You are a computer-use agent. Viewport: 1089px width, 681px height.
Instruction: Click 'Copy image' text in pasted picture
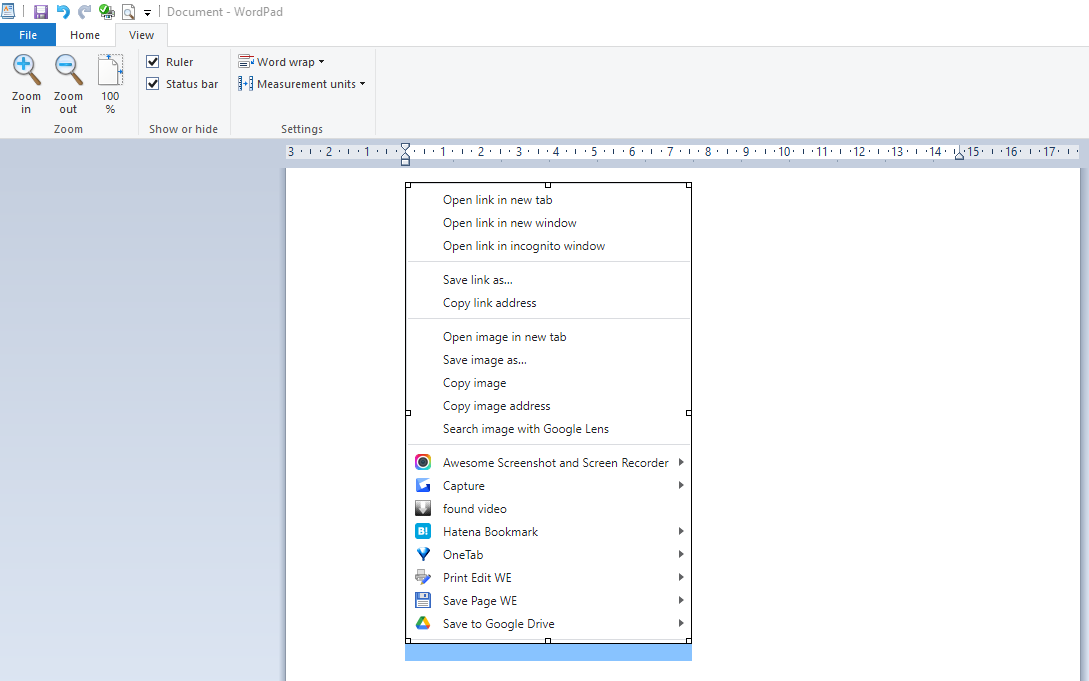point(474,382)
